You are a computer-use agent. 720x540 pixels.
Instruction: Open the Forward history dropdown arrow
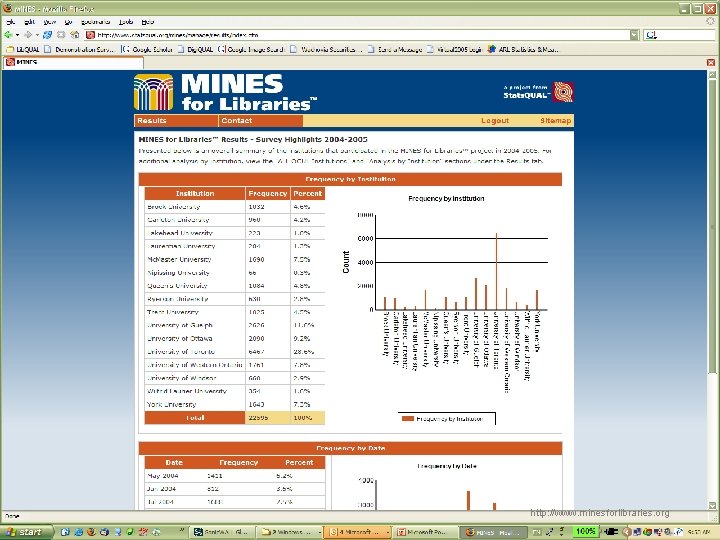[37, 35]
